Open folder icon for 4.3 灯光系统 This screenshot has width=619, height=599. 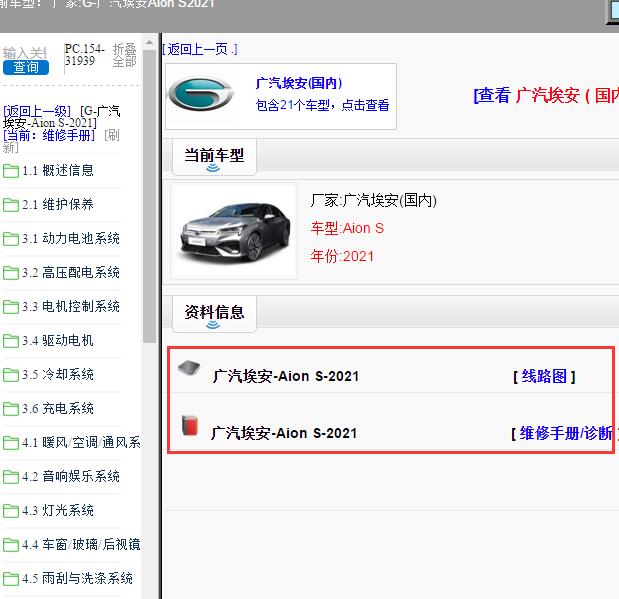pos(11,511)
